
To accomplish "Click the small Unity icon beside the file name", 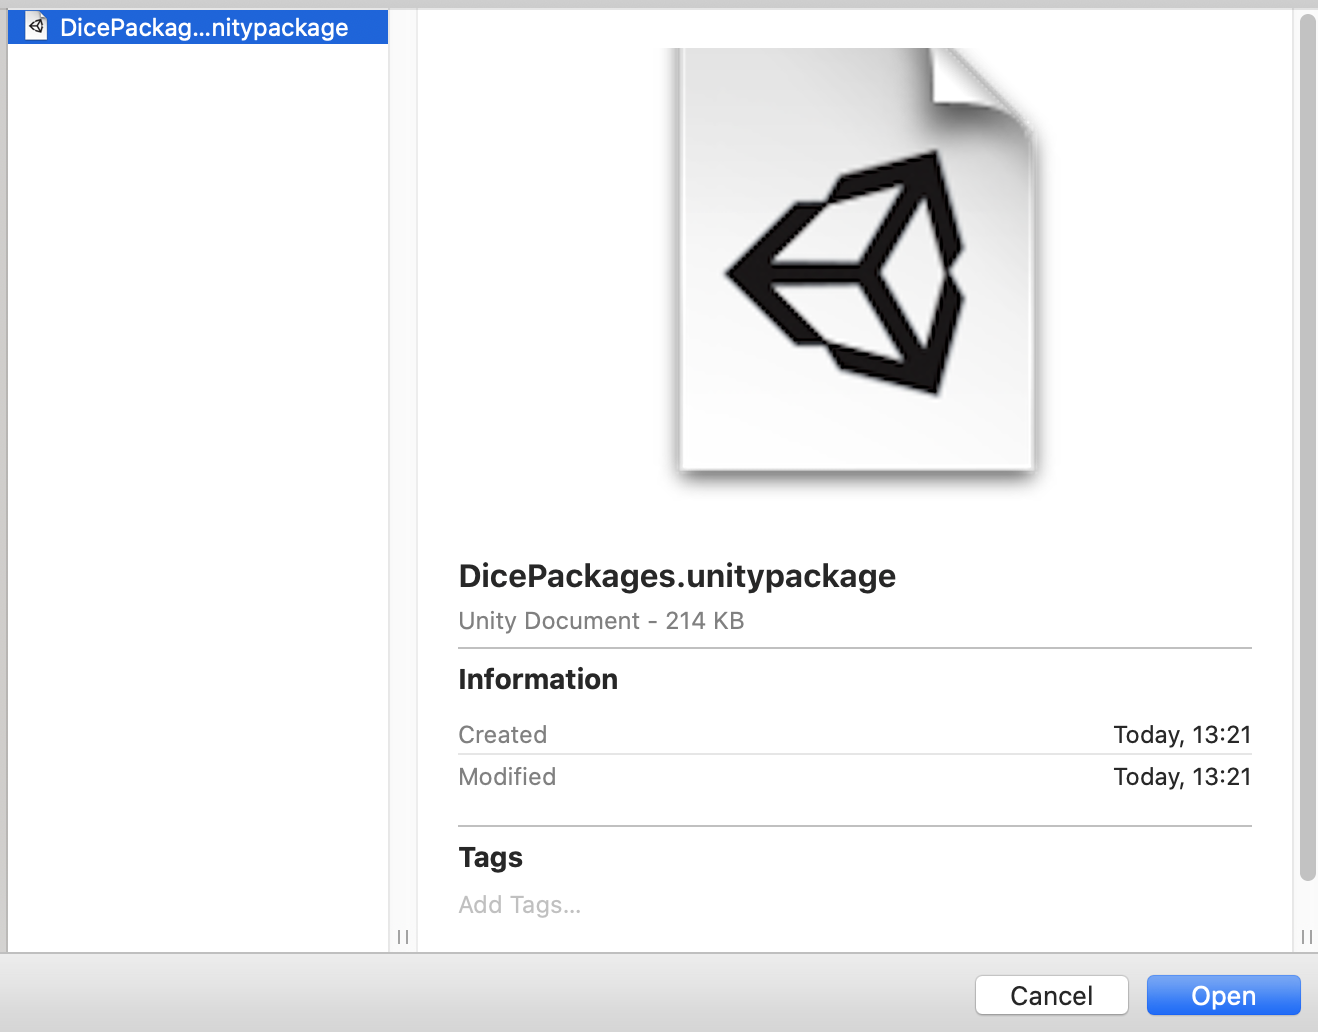I will tap(37, 27).
